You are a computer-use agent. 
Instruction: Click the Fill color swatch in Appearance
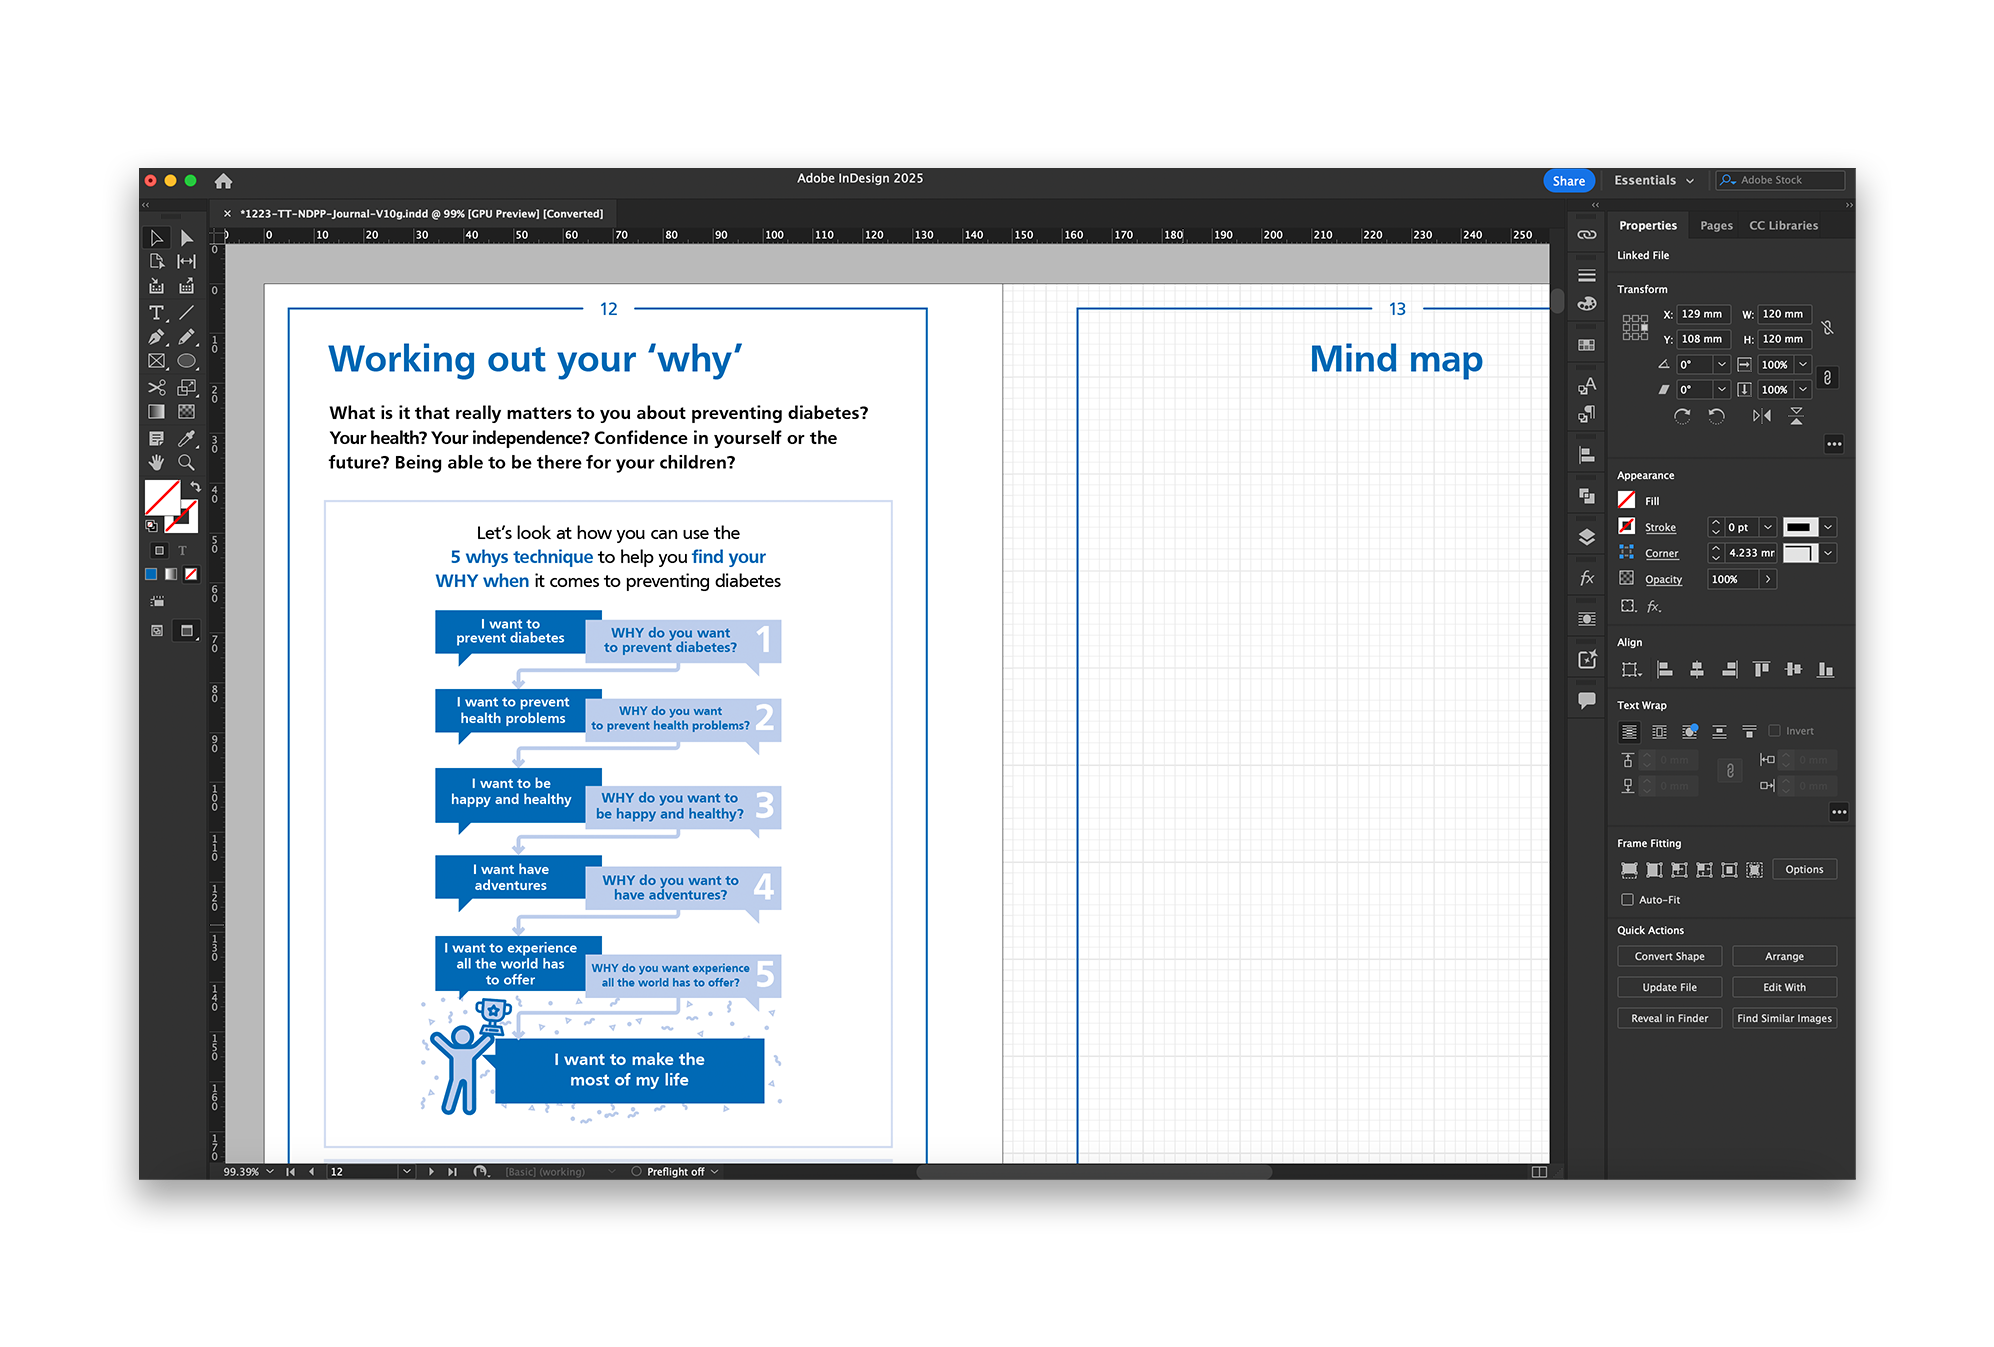coord(1628,500)
